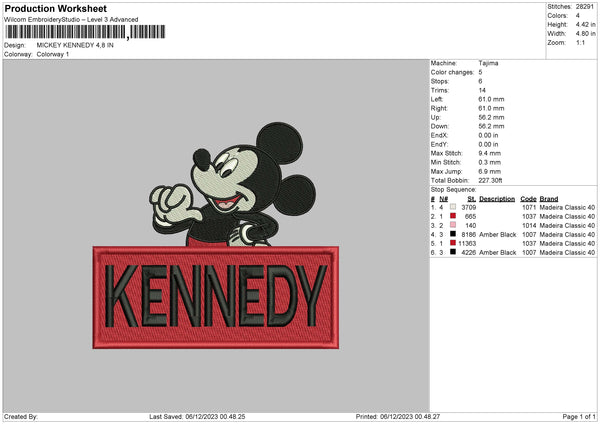Click the 'Brand' column header

[549, 199]
